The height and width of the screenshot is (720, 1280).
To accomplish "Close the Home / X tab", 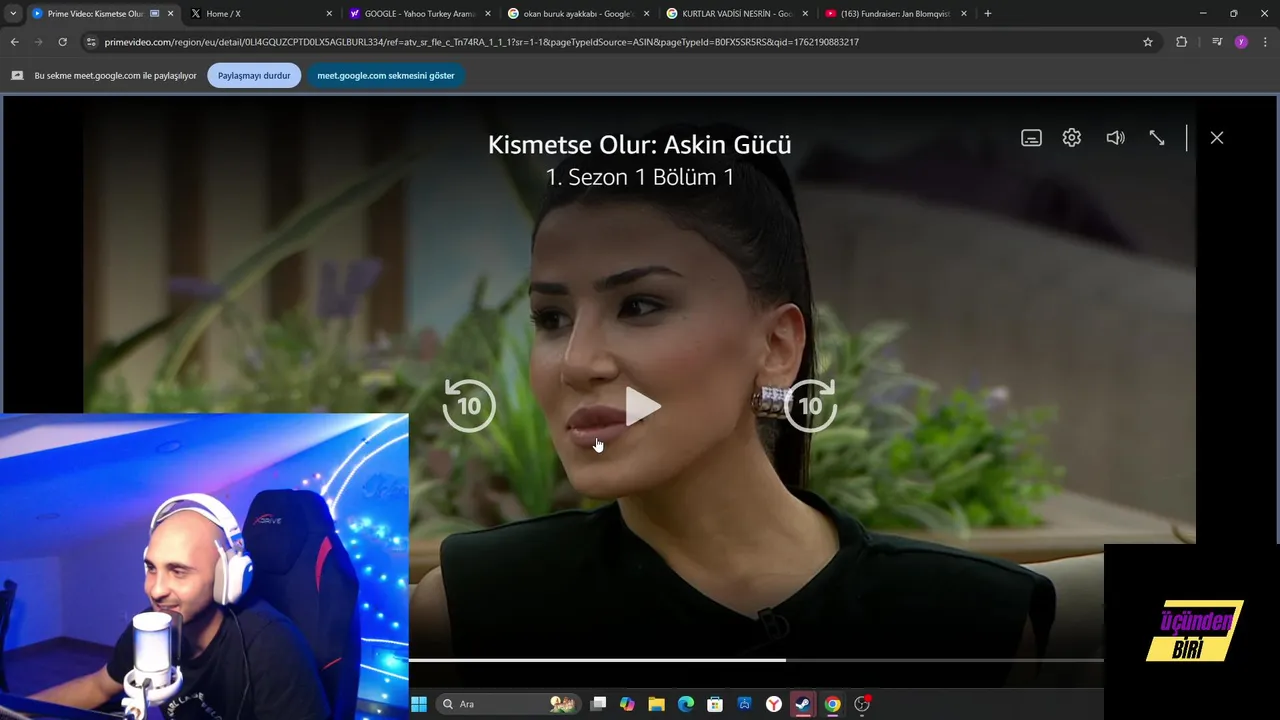I will click(329, 14).
